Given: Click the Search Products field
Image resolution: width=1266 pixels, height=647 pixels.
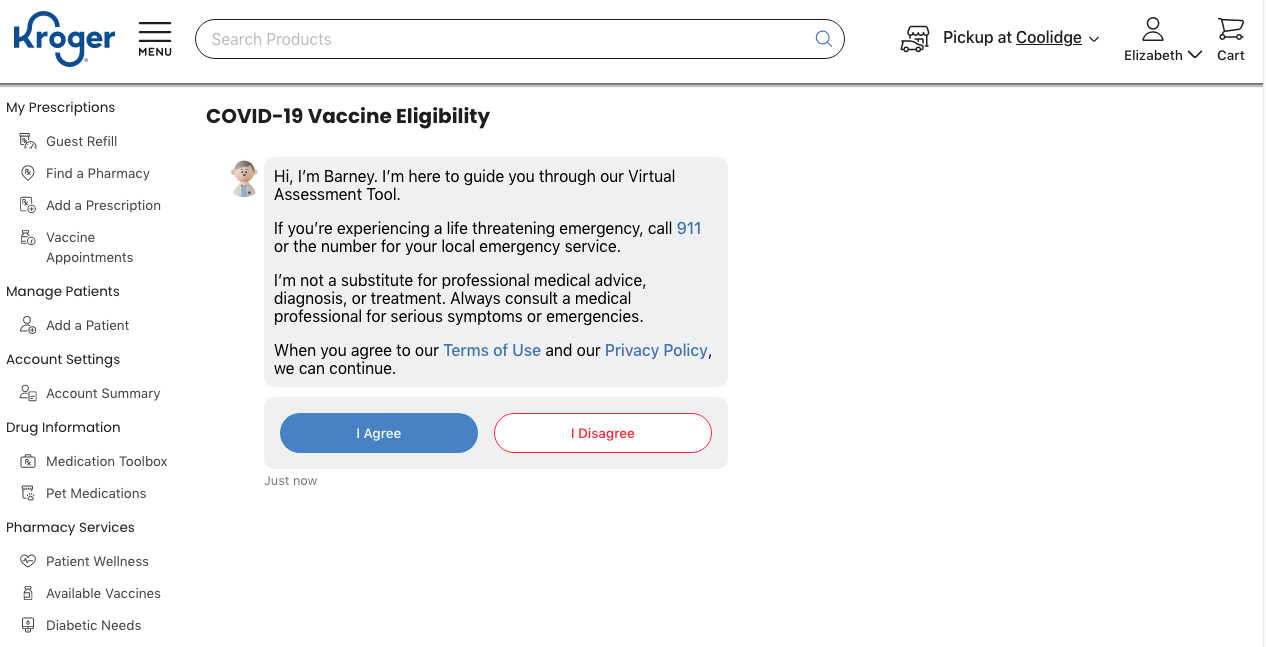Looking at the screenshot, I should coord(519,39).
